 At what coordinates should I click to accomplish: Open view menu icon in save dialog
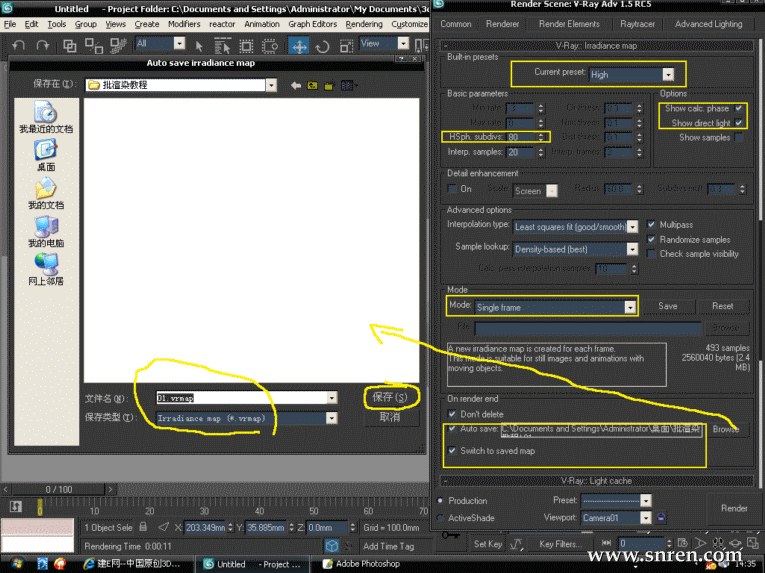click(348, 86)
